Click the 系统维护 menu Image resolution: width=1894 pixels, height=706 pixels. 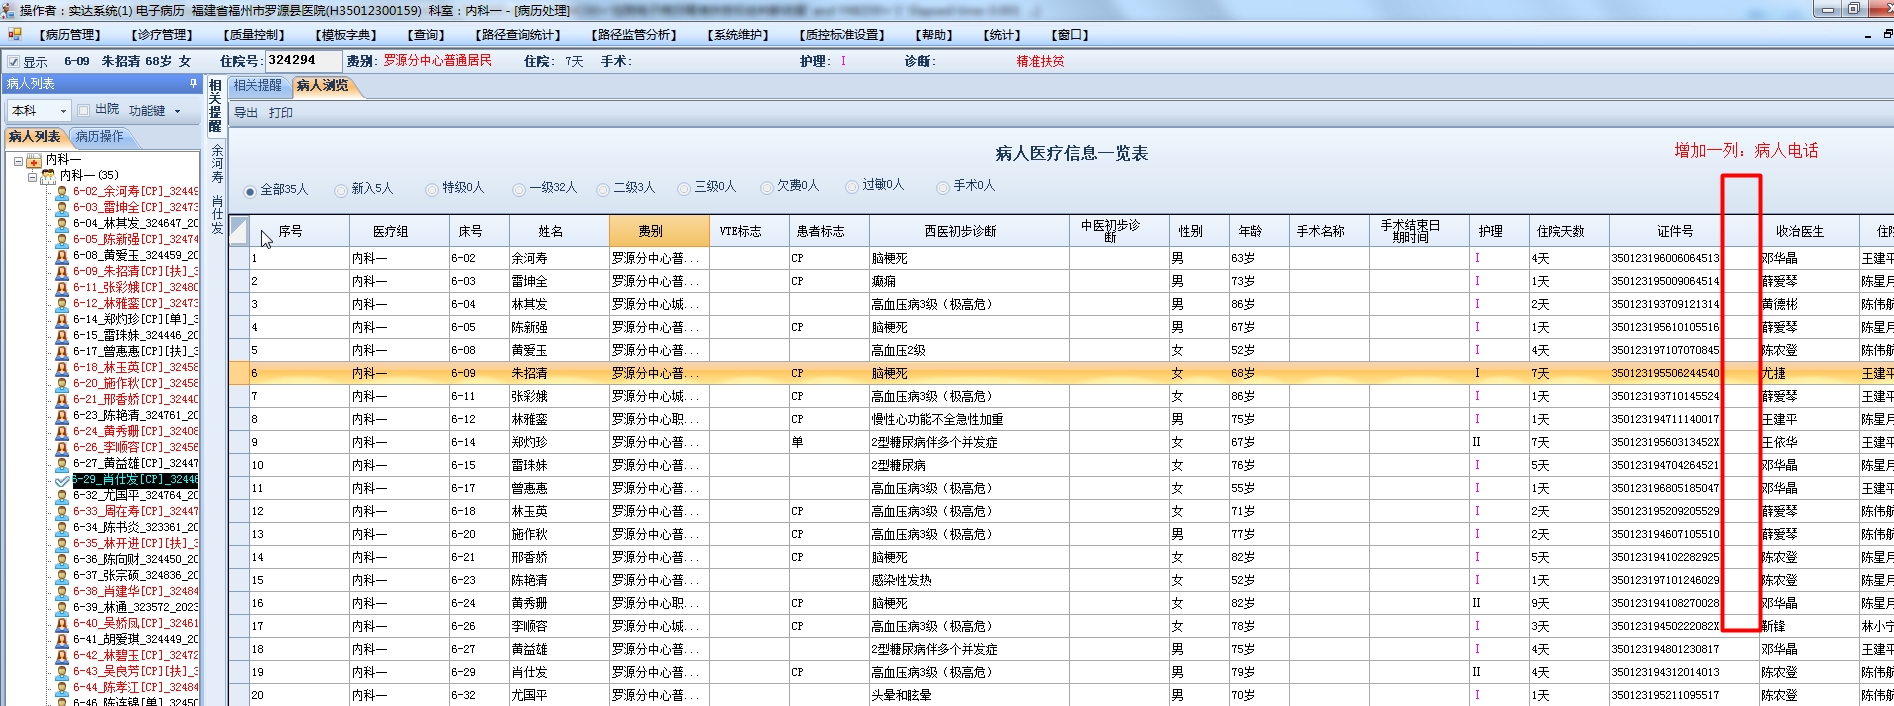738,35
